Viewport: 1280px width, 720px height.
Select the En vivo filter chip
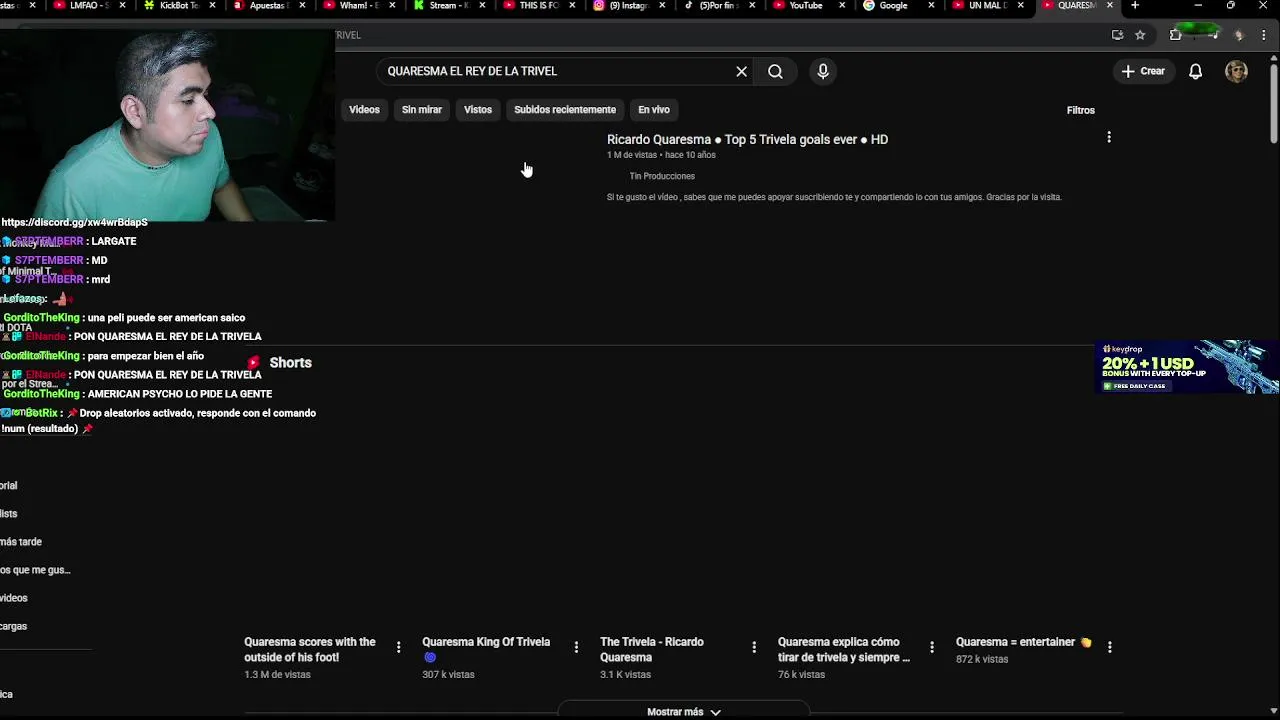[654, 110]
